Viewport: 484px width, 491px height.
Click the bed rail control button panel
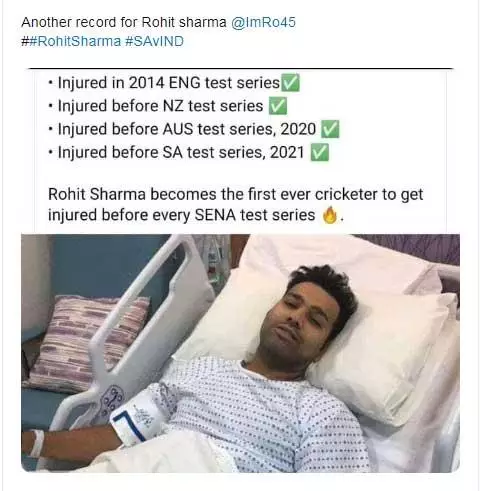[113, 400]
